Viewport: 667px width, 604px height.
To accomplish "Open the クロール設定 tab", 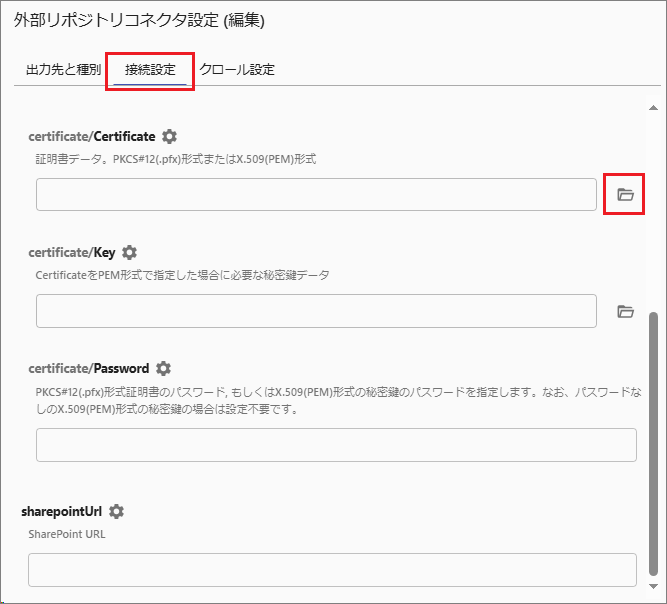I will click(x=237, y=70).
